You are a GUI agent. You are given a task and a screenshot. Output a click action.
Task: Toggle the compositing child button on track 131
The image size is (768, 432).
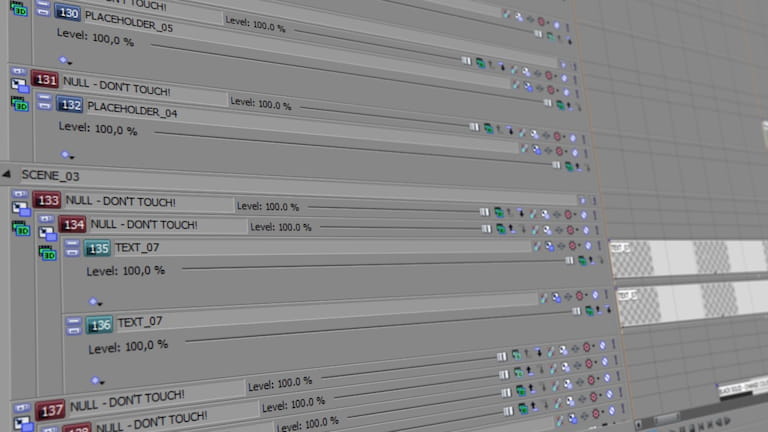click(x=18, y=72)
